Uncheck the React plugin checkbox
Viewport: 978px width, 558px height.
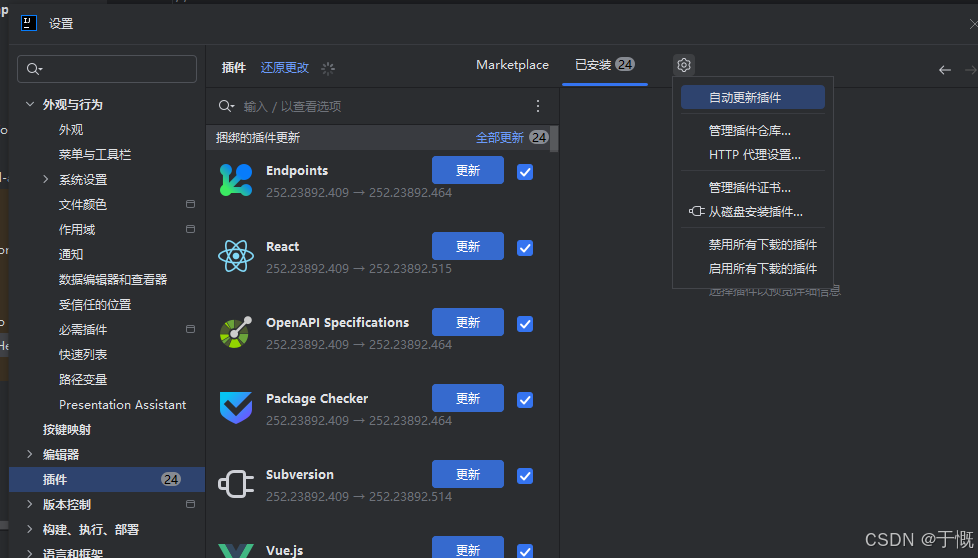pos(525,248)
